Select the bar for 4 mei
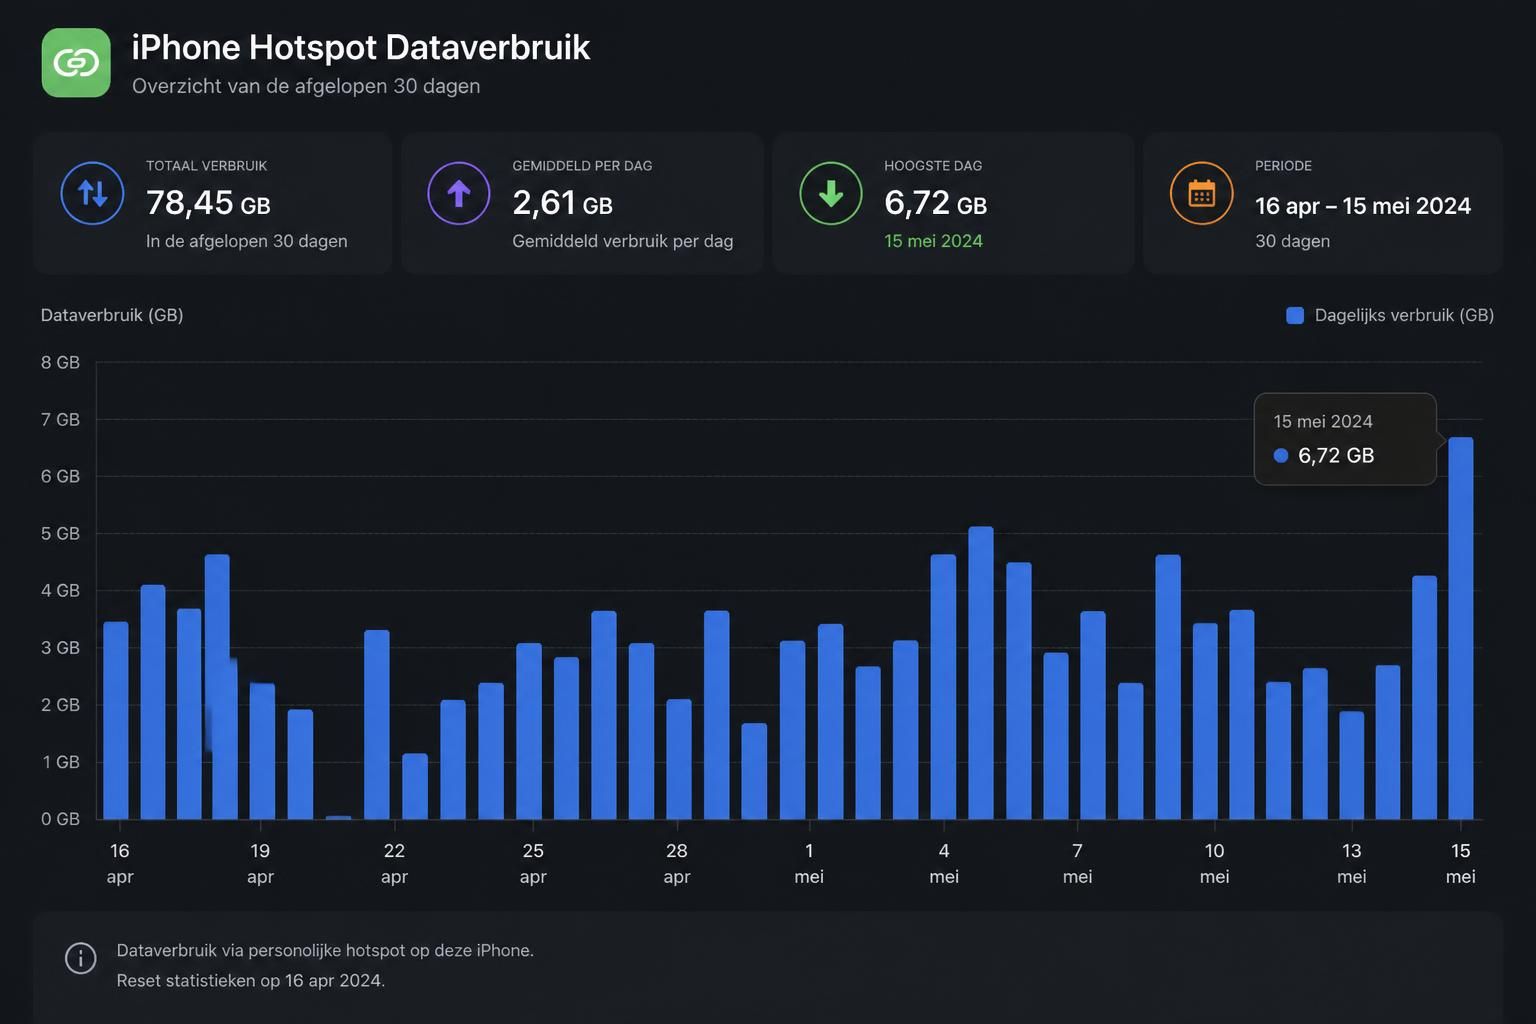Image resolution: width=1536 pixels, height=1024 pixels. [x=943, y=687]
